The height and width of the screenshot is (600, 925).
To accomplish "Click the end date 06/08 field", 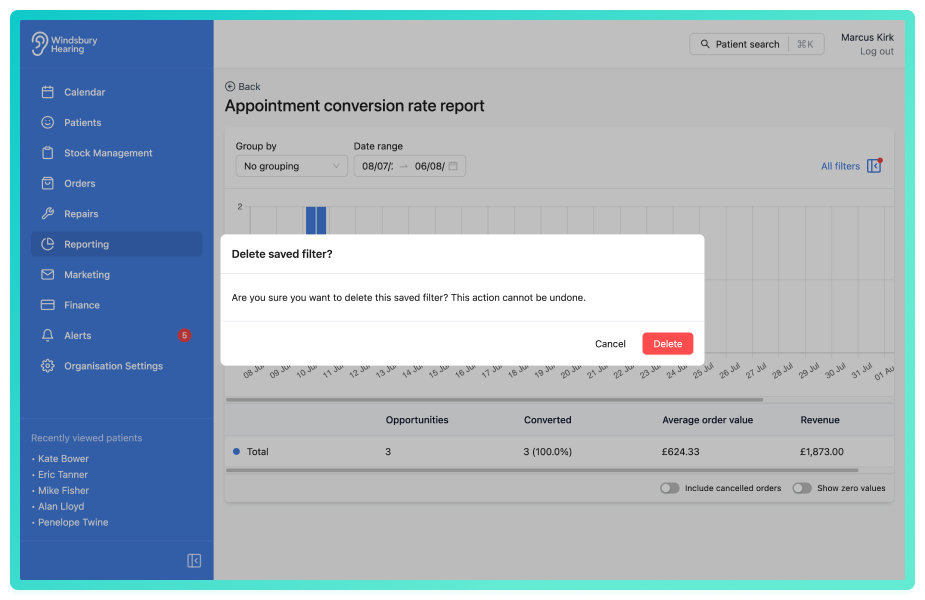I will (429, 166).
